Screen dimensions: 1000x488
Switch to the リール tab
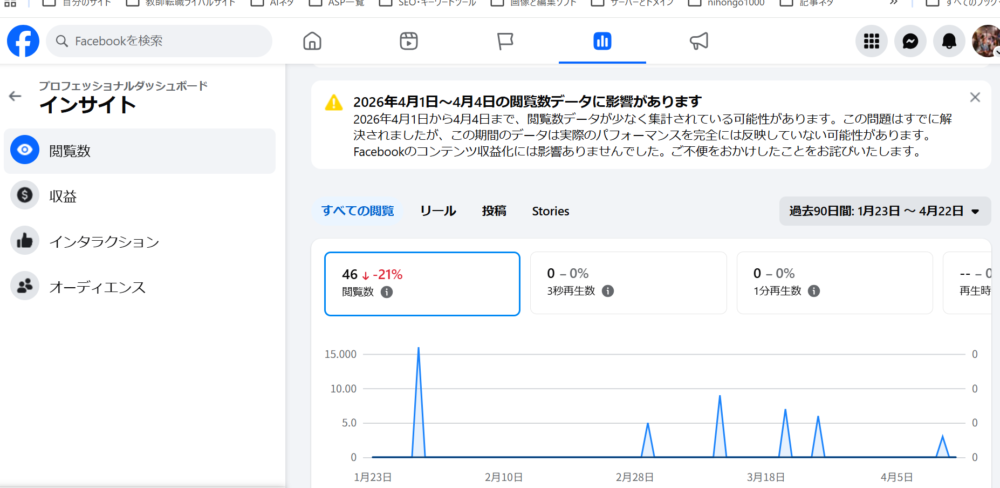[x=438, y=211]
